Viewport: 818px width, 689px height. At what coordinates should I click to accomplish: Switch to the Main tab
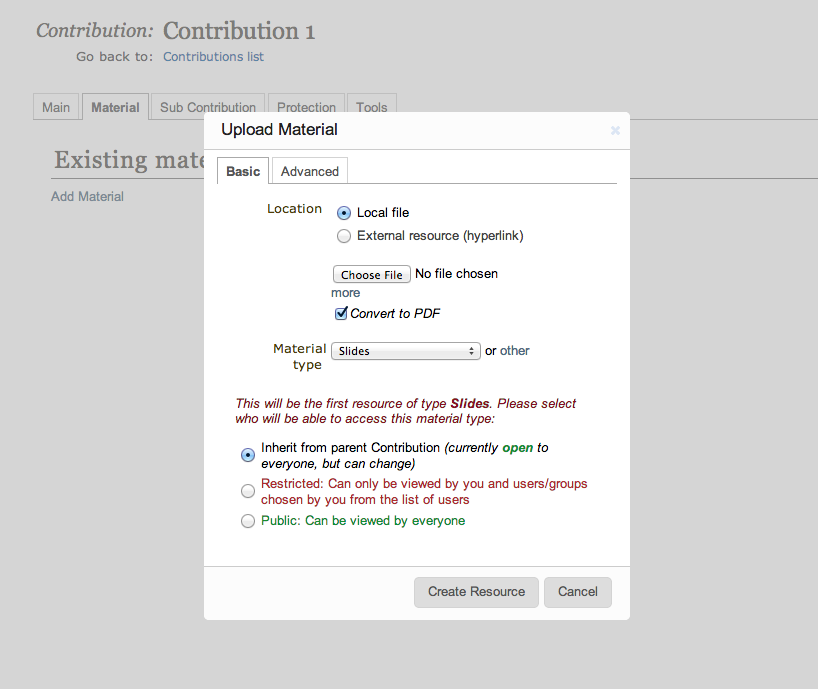(x=56, y=107)
